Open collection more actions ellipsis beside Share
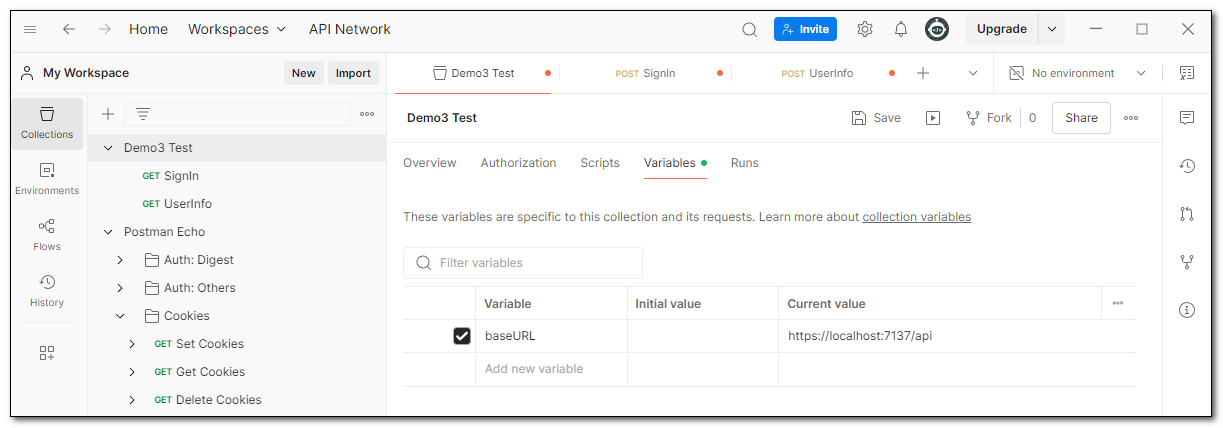1223x428 pixels. coord(1131,118)
